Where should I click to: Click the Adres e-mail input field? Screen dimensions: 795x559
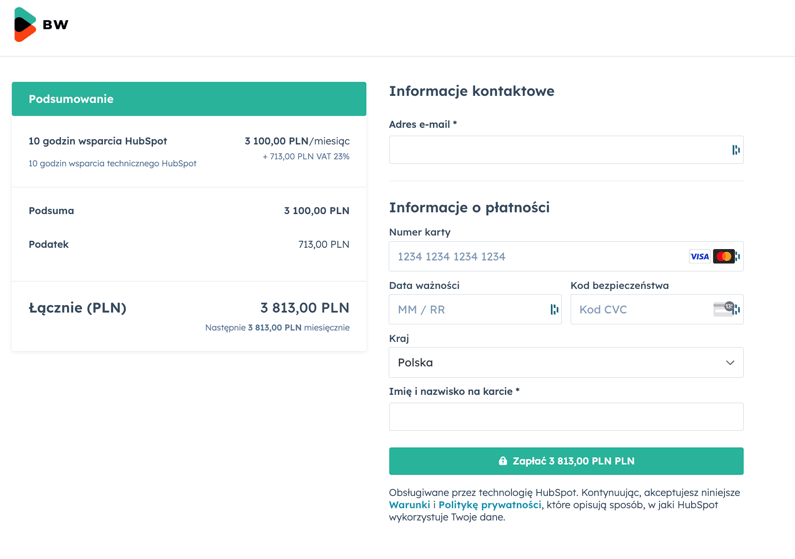566,150
